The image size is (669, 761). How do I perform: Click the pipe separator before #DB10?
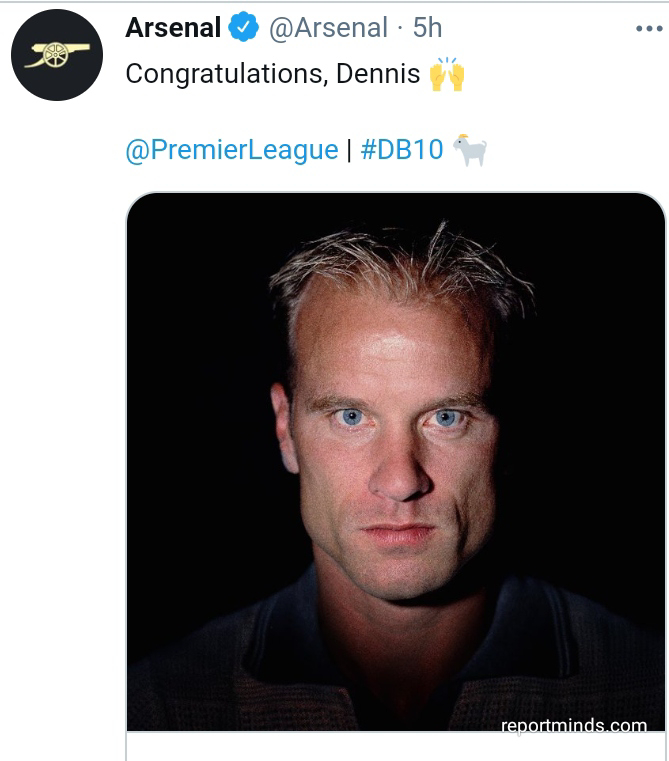pos(349,150)
